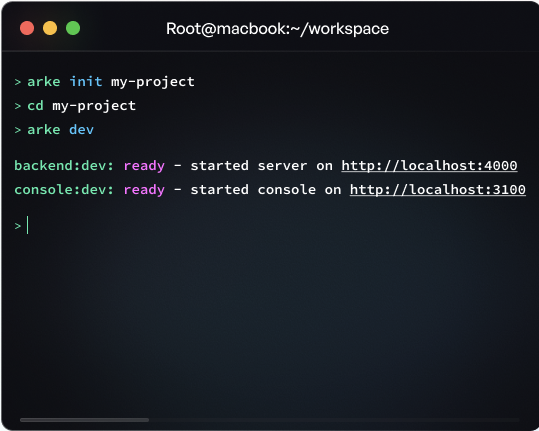Click the horizontal scrollbar thumb at bottom

click(x=84, y=420)
